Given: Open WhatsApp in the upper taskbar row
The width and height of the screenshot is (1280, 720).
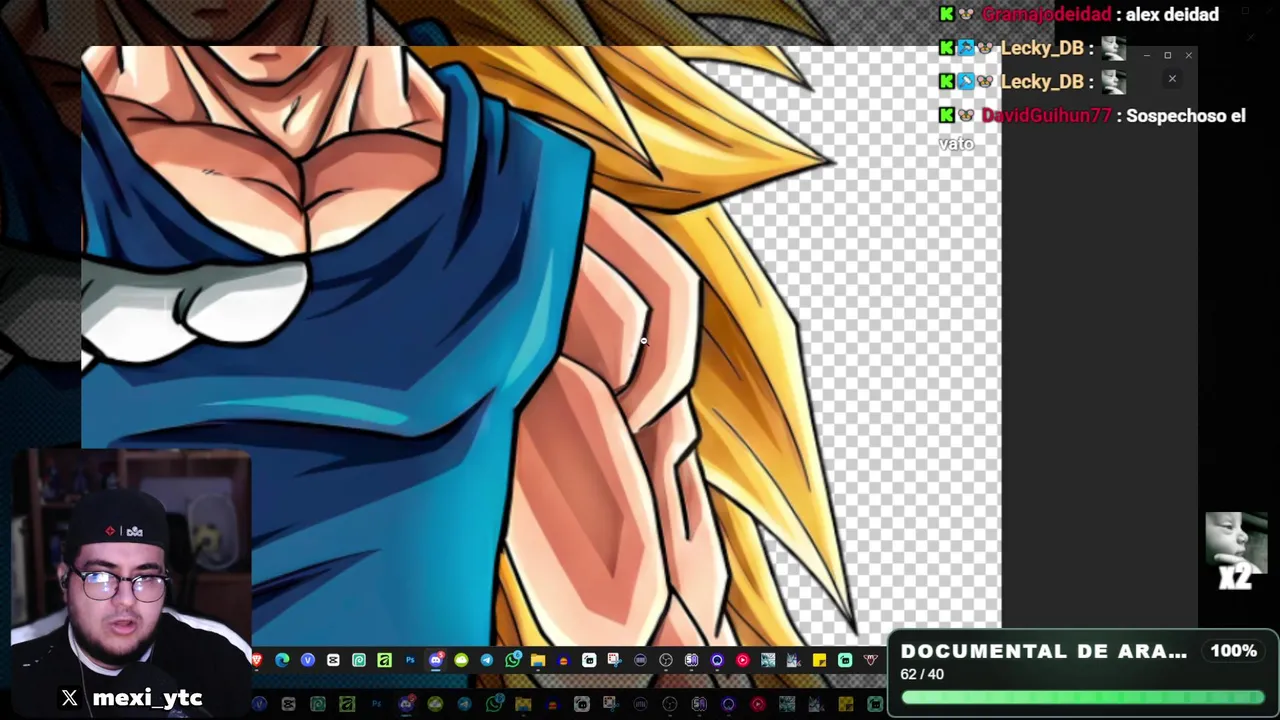Looking at the screenshot, I should click(513, 660).
